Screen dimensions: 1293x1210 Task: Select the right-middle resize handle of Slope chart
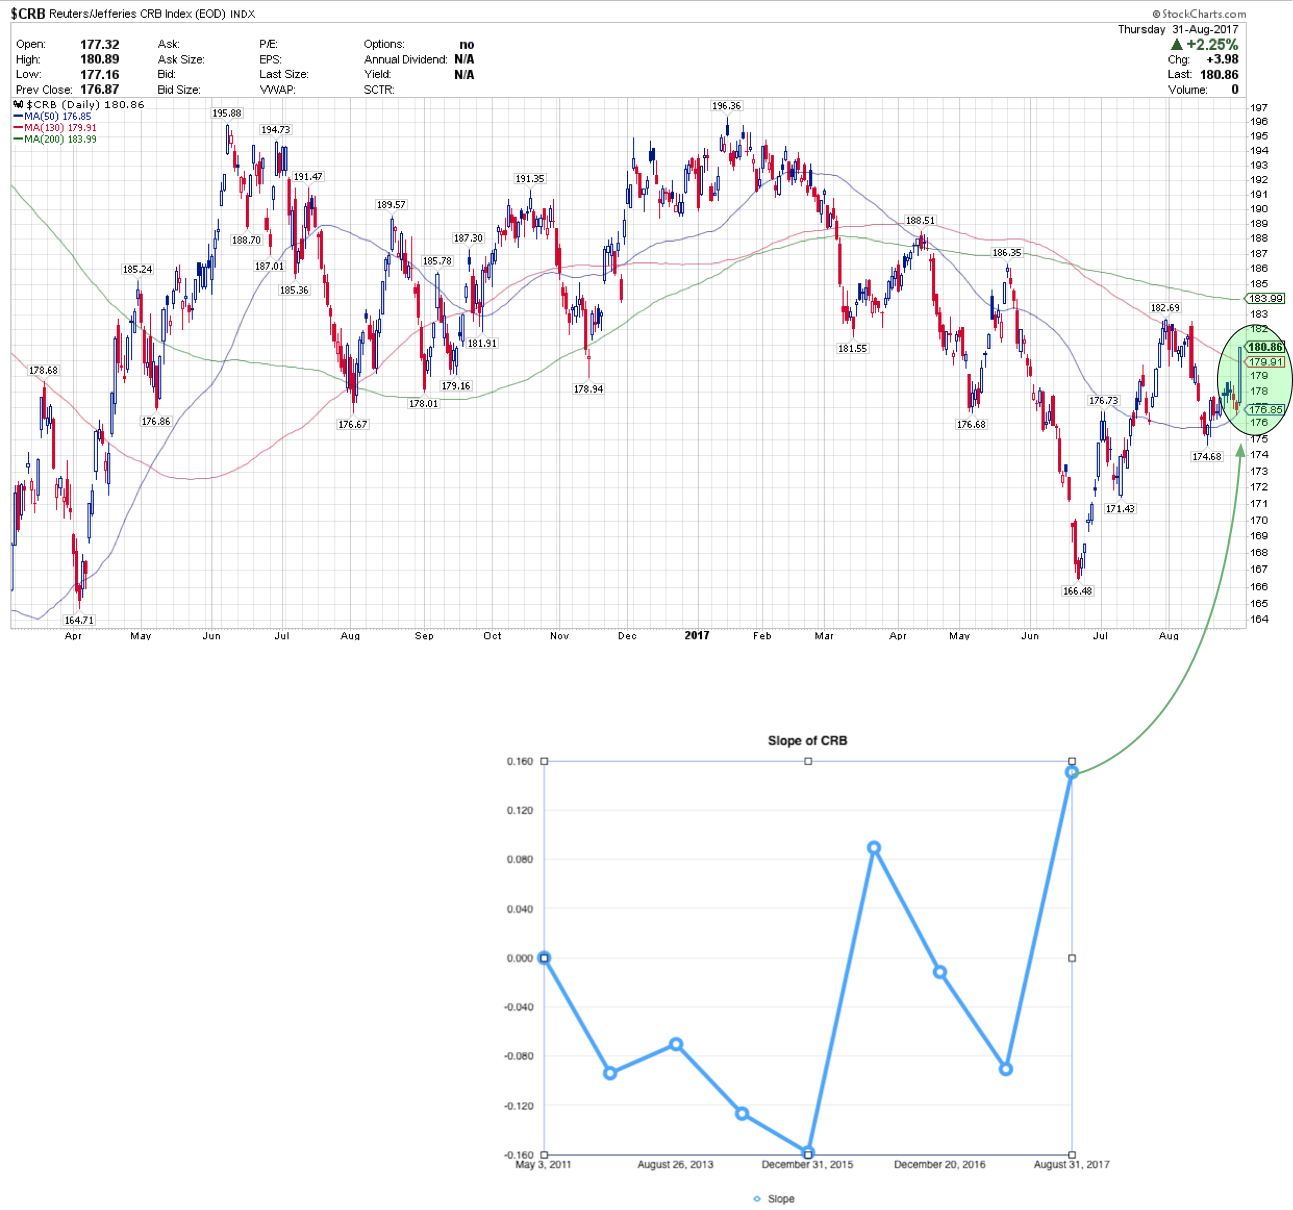click(x=1072, y=958)
